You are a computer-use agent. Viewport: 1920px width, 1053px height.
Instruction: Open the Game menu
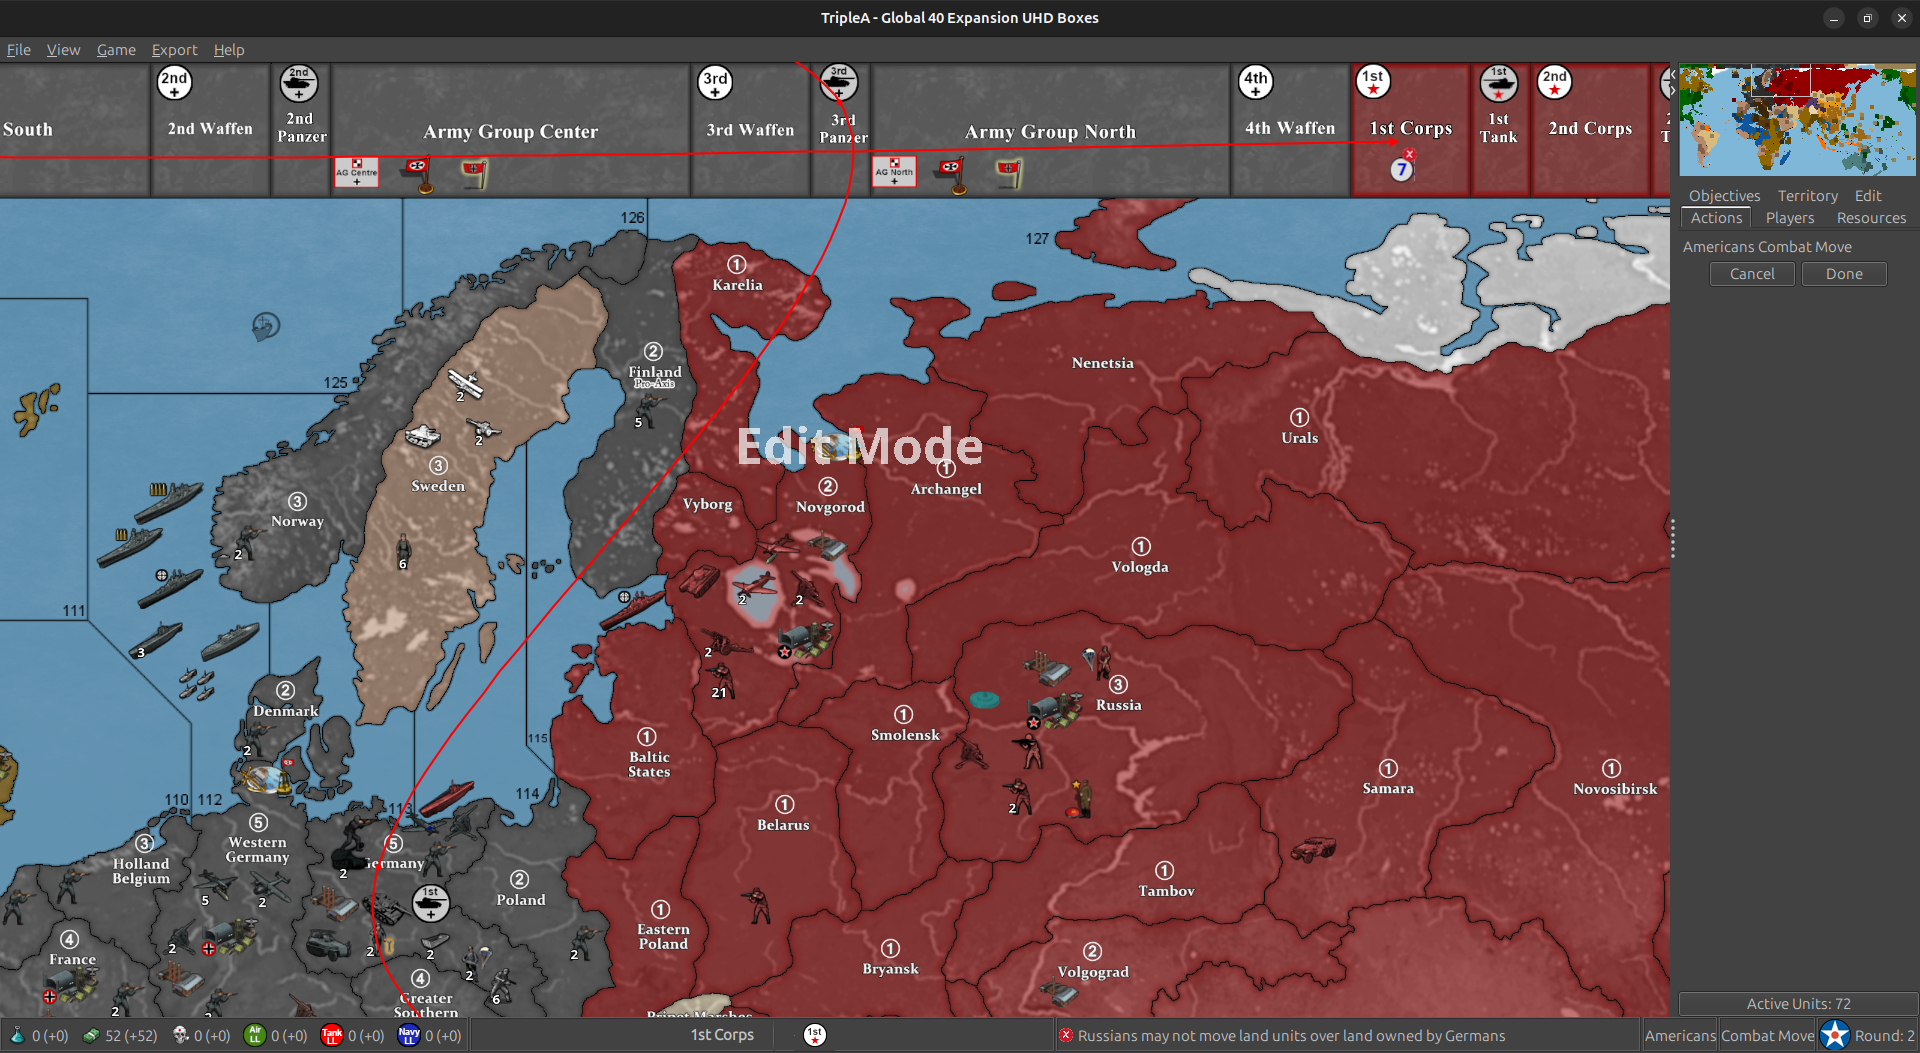tap(116, 49)
